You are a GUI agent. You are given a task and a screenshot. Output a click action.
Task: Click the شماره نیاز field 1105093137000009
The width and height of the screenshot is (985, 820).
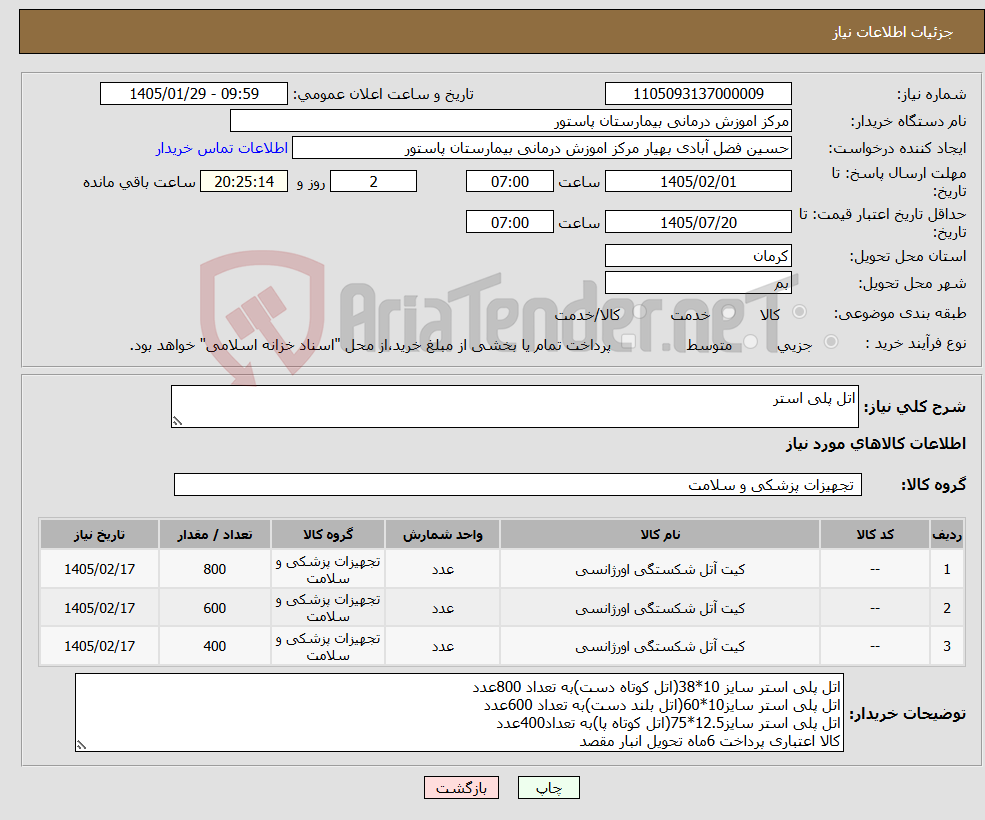pyautogui.click(x=698, y=94)
